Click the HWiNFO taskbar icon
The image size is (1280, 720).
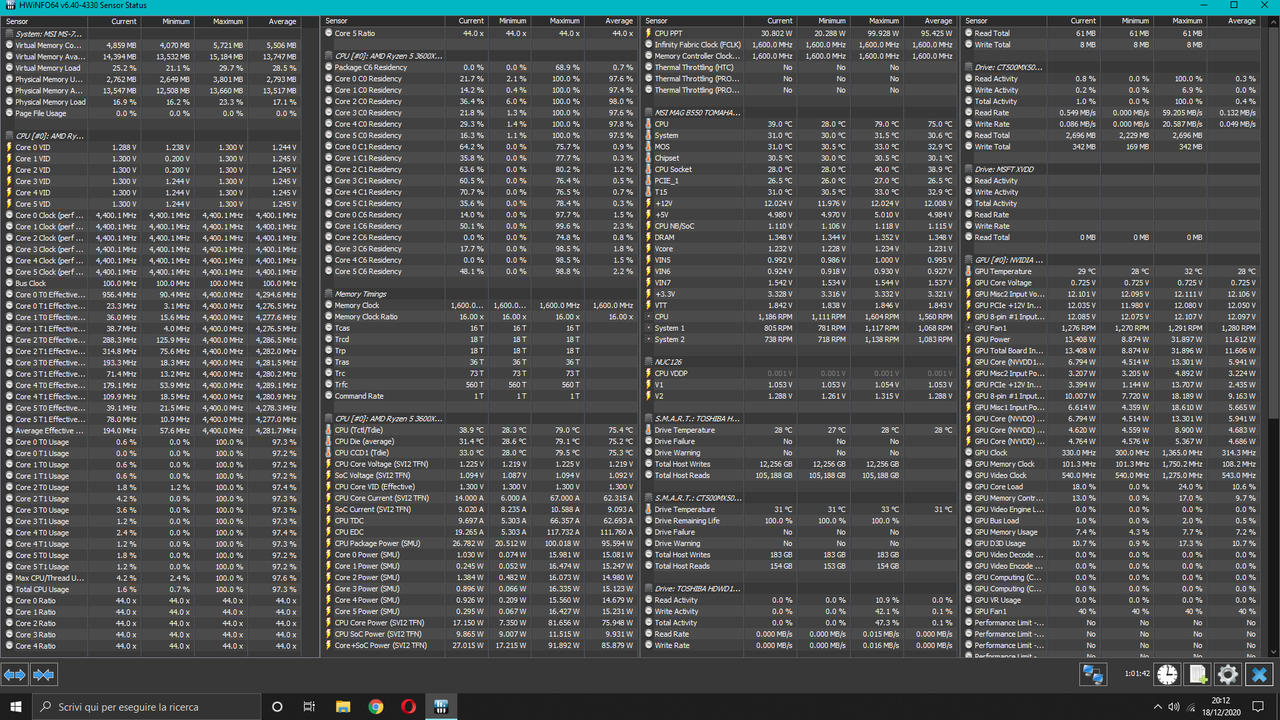[441, 706]
